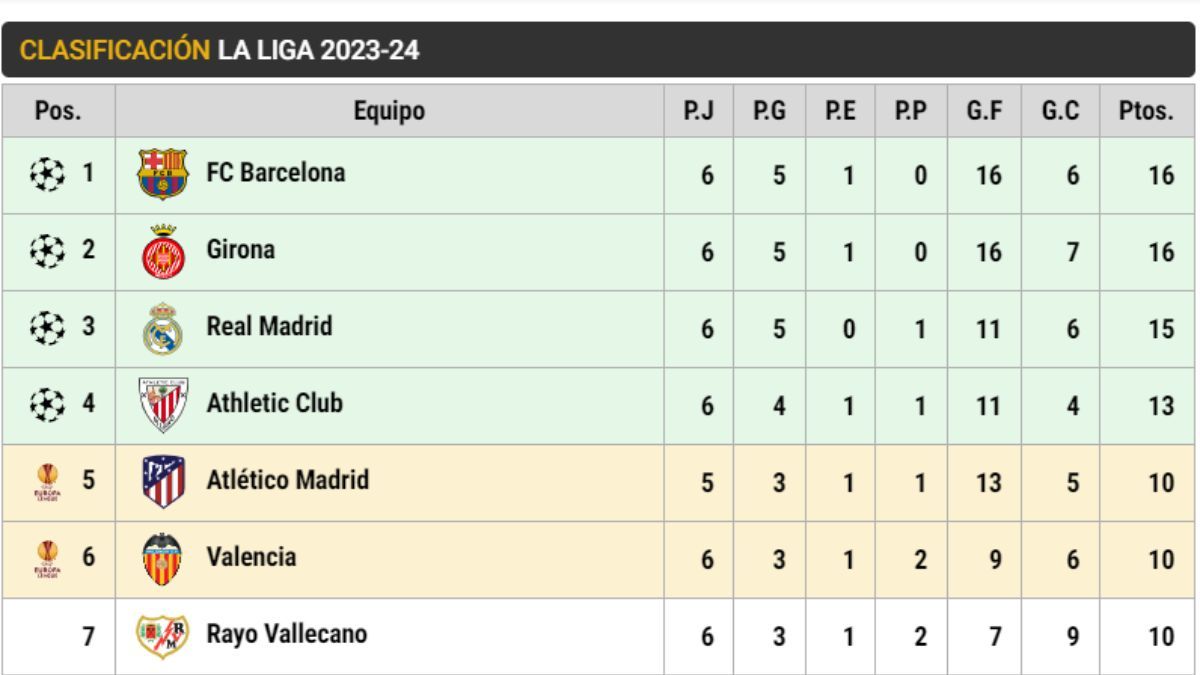Click the Rayo Vallecano team name
The width and height of the screenshot is (1200, 675).
click(286, 635)
